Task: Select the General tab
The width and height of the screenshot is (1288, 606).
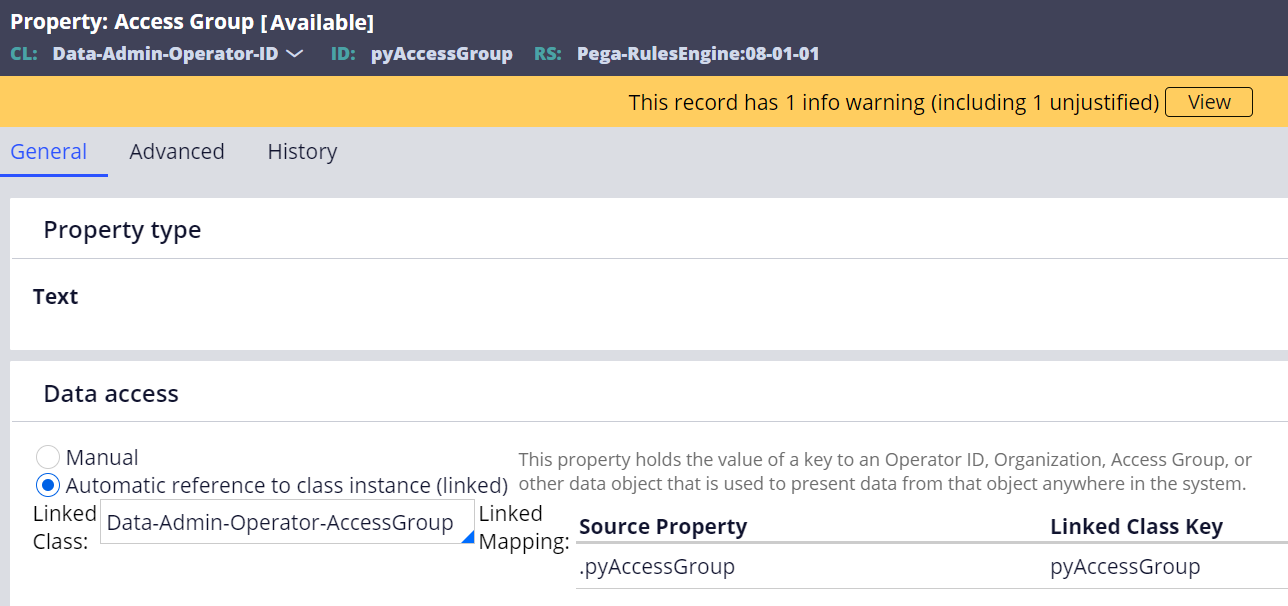Action: 48,151
